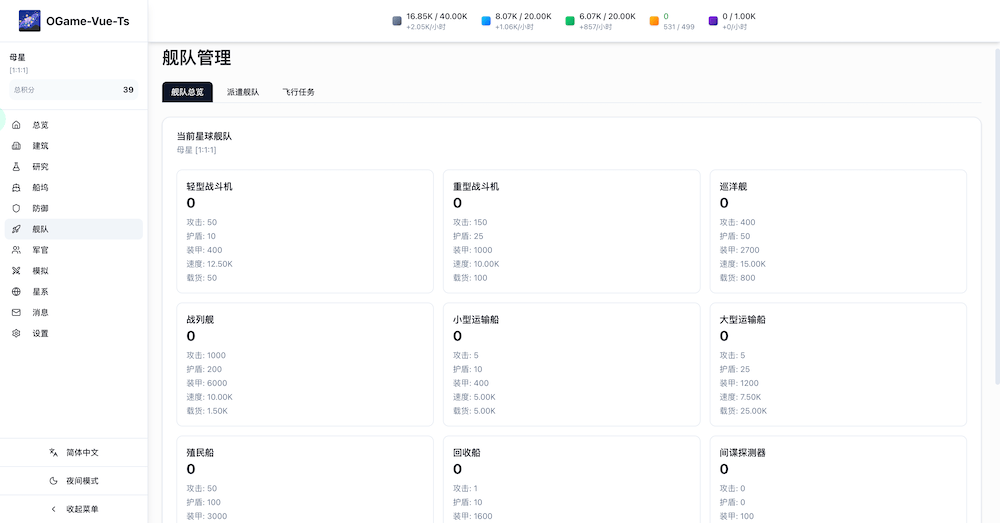This screenshot has width=1000, height=523.
Task: Click the shield icon for 防御
Action: (x=16, y=209)
